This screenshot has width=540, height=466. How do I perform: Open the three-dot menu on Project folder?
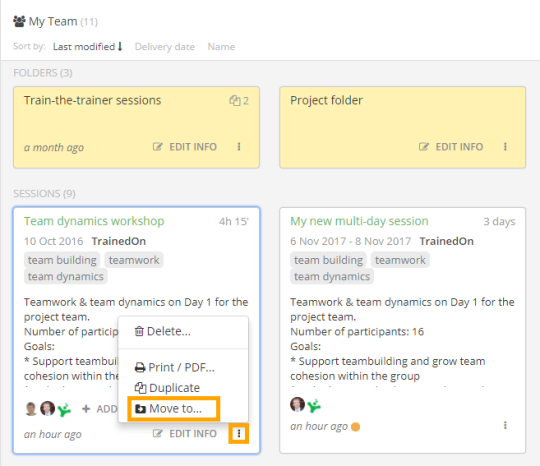[x=505, y=147]
